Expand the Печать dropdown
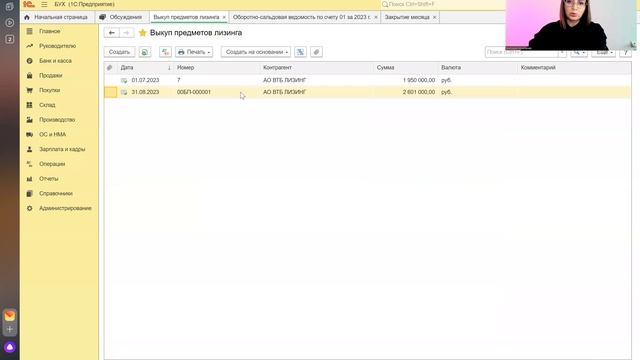Screen dimensions: 640x360 click(x=194, y=52)
